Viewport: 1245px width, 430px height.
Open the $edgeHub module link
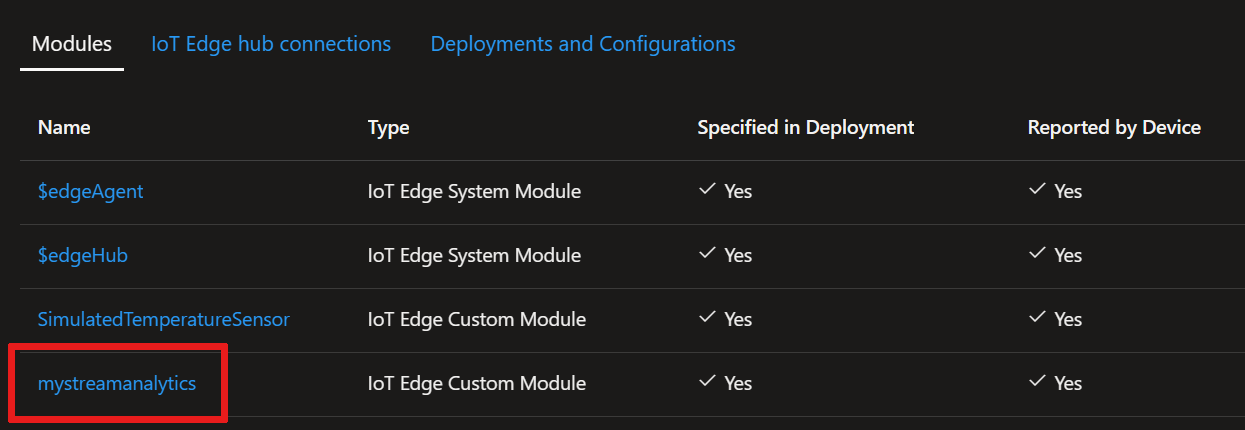pyautogui.click(x=83, y=255)
